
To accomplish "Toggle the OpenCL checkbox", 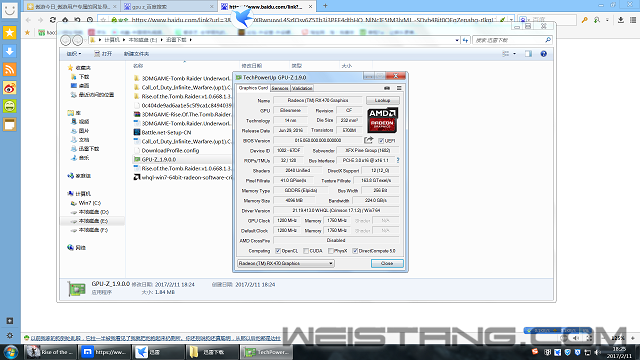I will click(x=278, y=251).
